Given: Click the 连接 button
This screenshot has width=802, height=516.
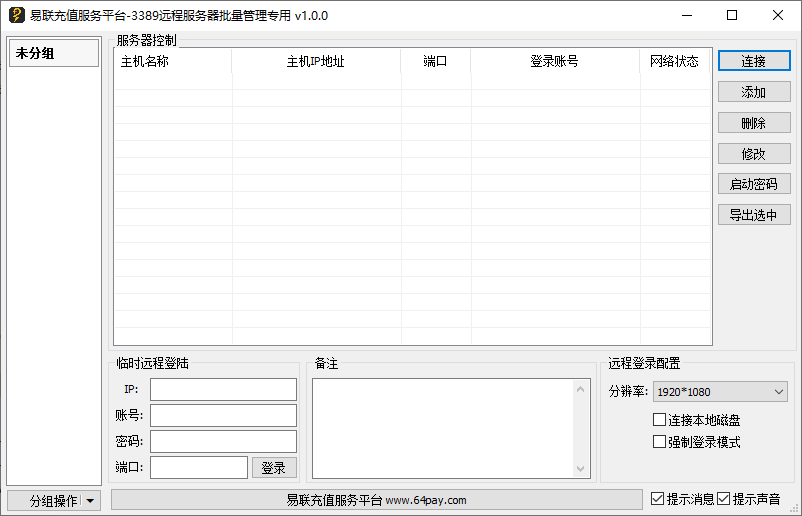Looking at the screenshot, I should 754,61.
